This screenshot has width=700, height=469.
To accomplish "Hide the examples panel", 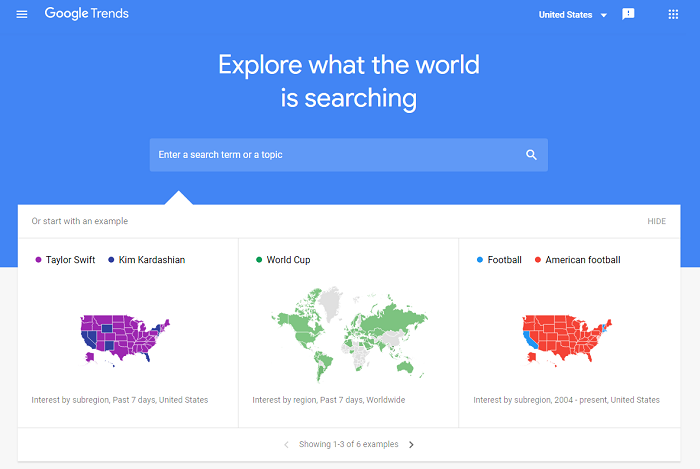I will coord(656,221).
